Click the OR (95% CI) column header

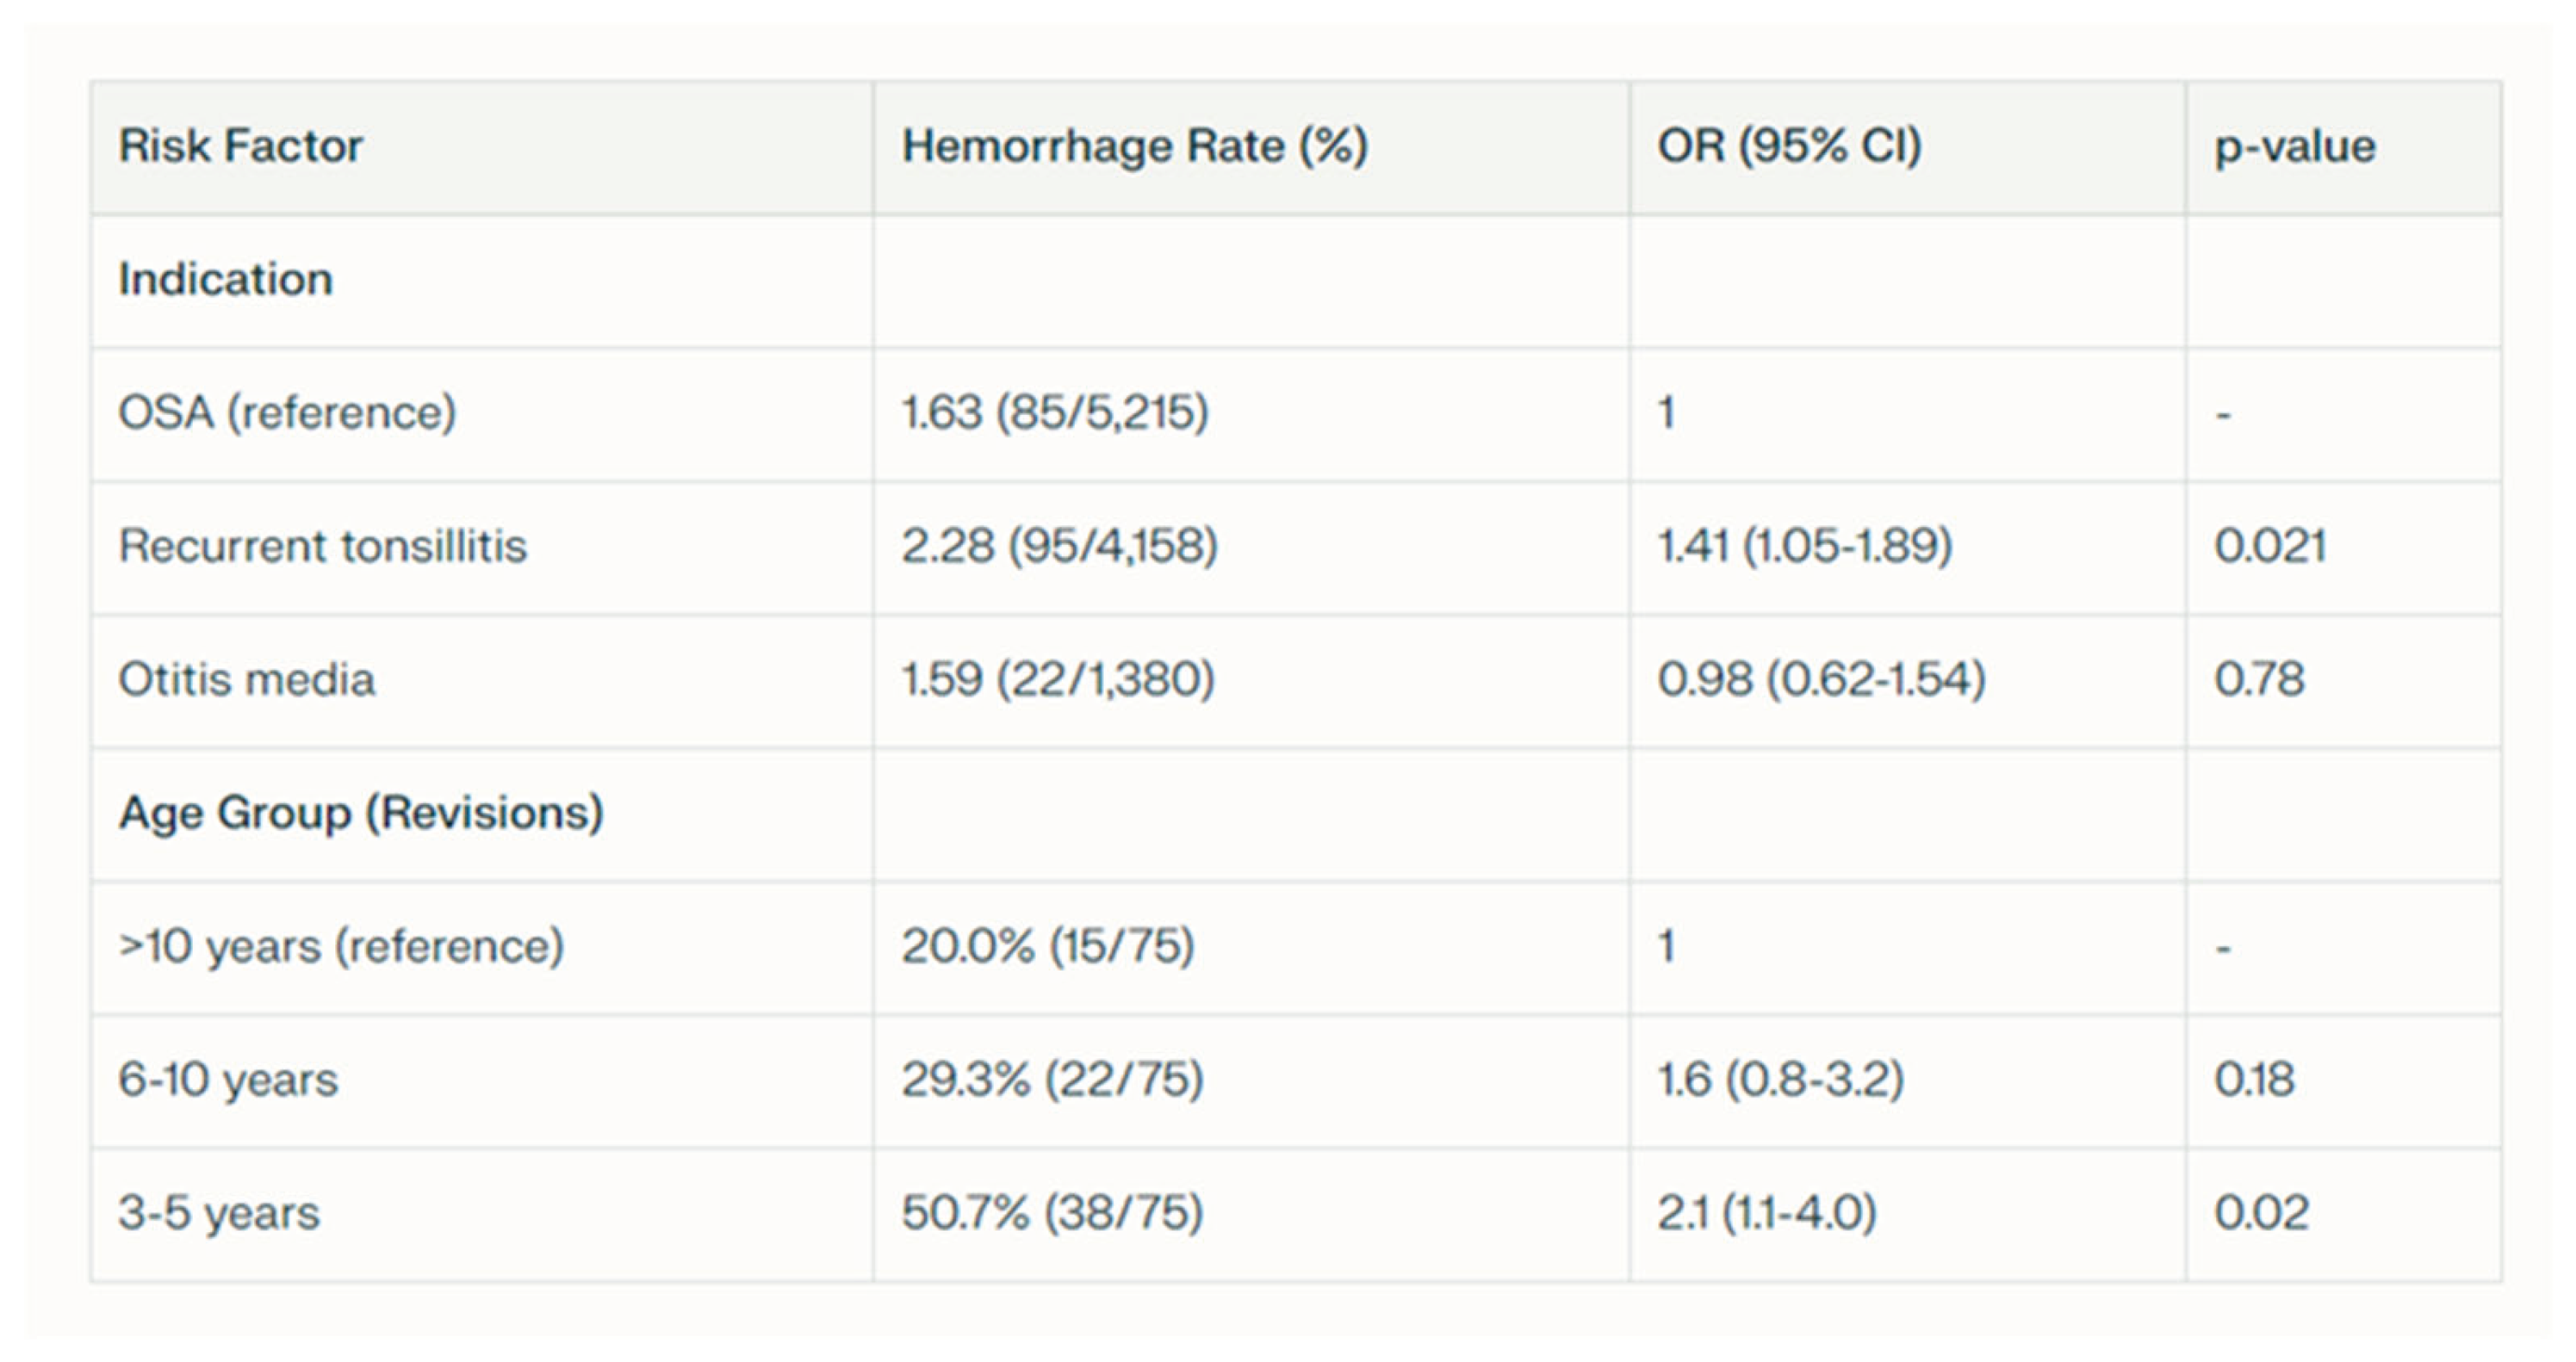point(1789,146)
